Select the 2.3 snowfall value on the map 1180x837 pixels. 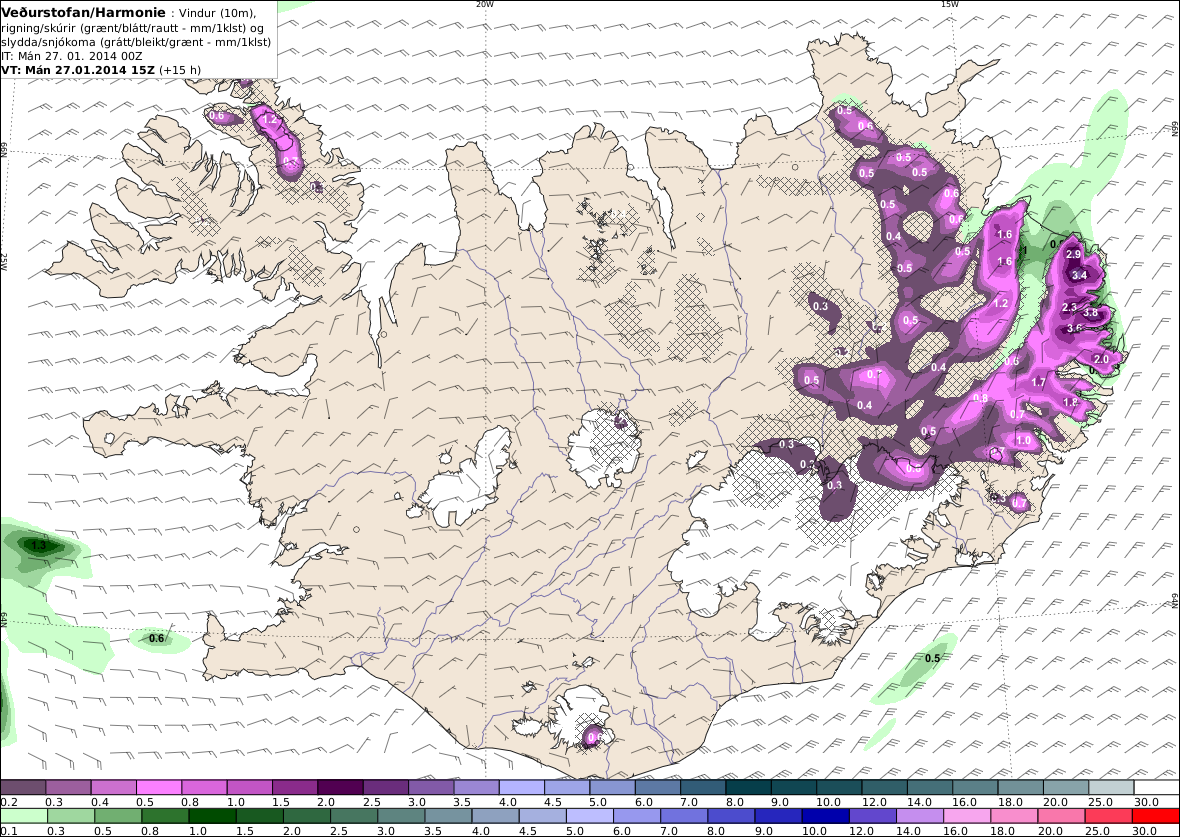[1069, 308]
